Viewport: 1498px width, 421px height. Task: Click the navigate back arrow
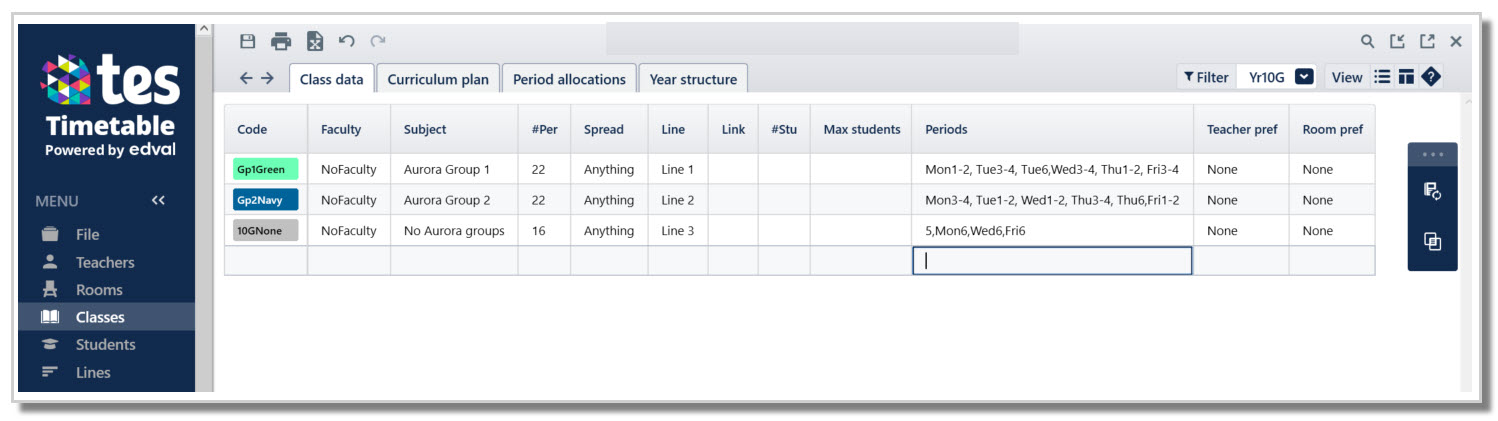[246, 78]
